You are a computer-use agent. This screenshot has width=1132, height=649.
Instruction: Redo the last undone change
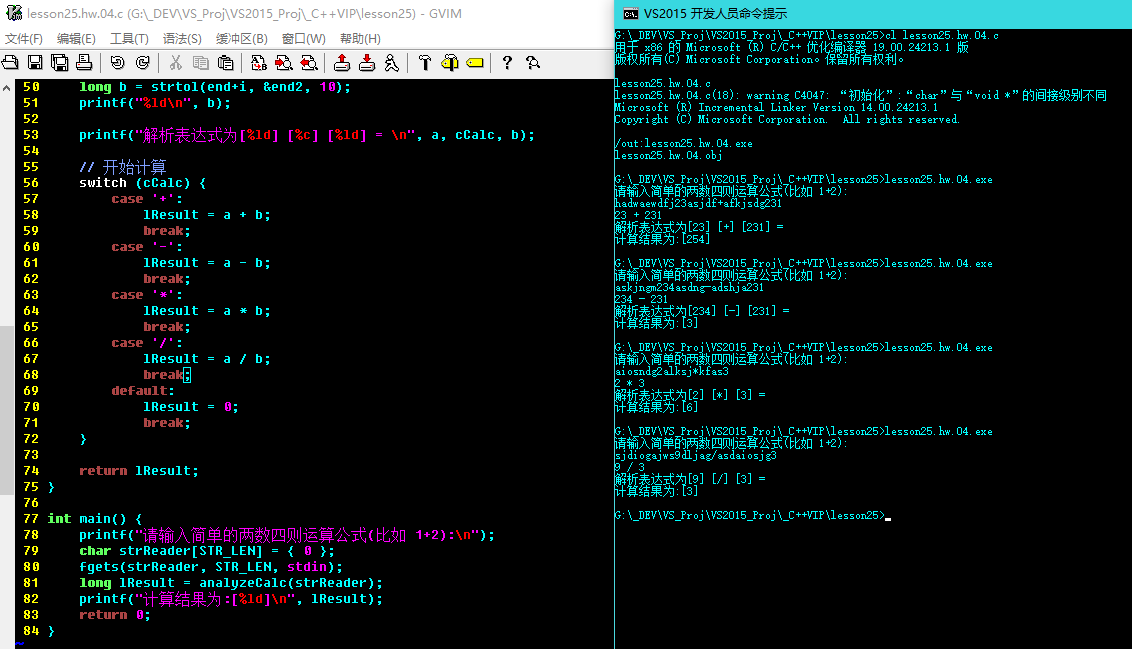(142, 63)
